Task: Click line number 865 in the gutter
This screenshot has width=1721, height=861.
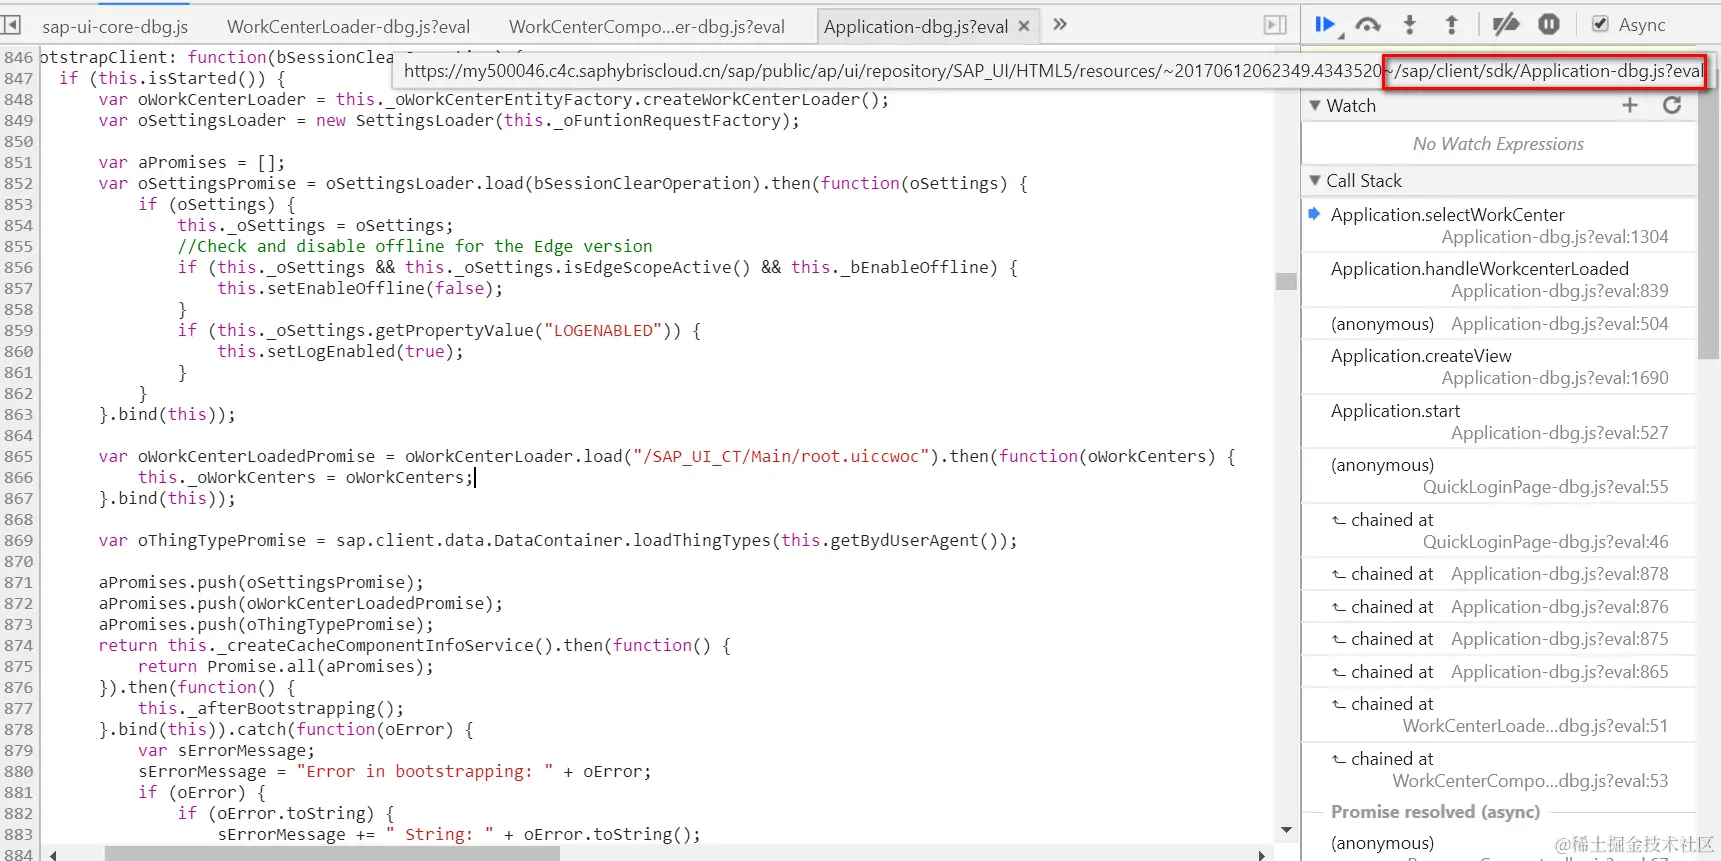Action: pos(18,456)
